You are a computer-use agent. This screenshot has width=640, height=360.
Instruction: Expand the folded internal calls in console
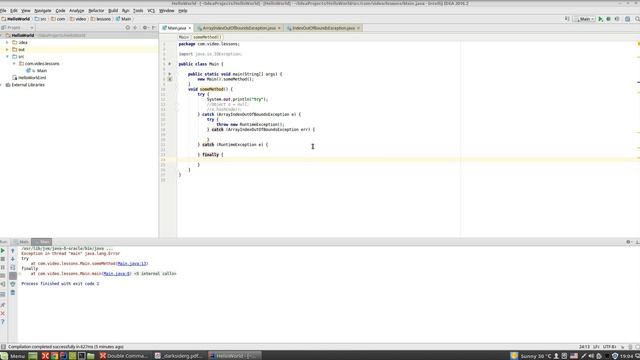(x=155, y=274)
